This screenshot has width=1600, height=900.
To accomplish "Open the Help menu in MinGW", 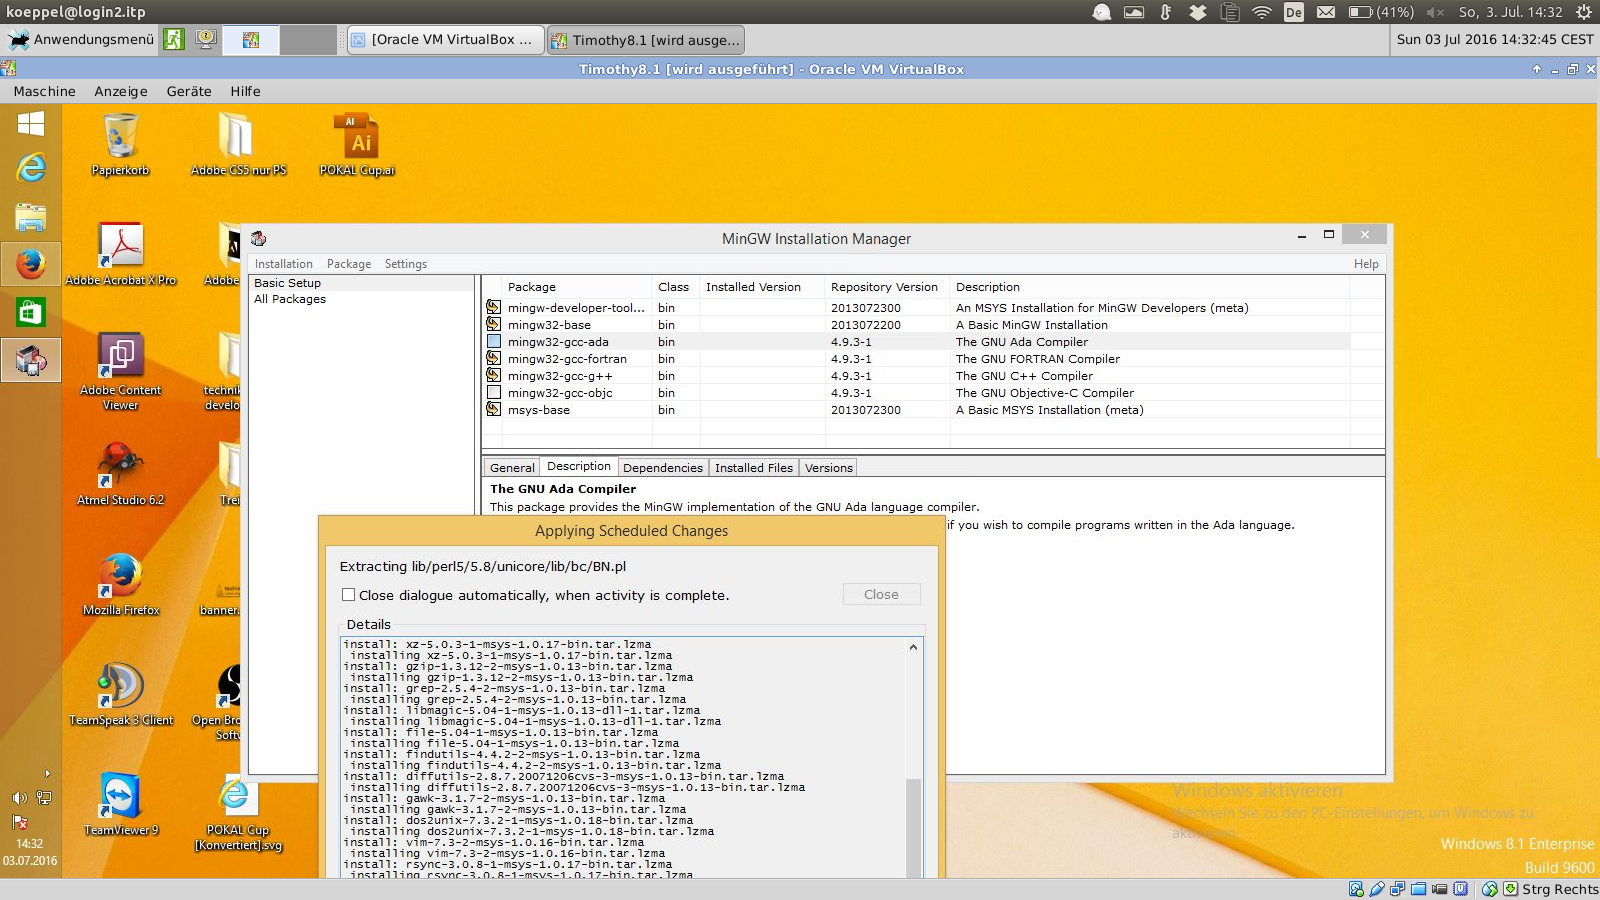I will click(x=1366, y=264).
